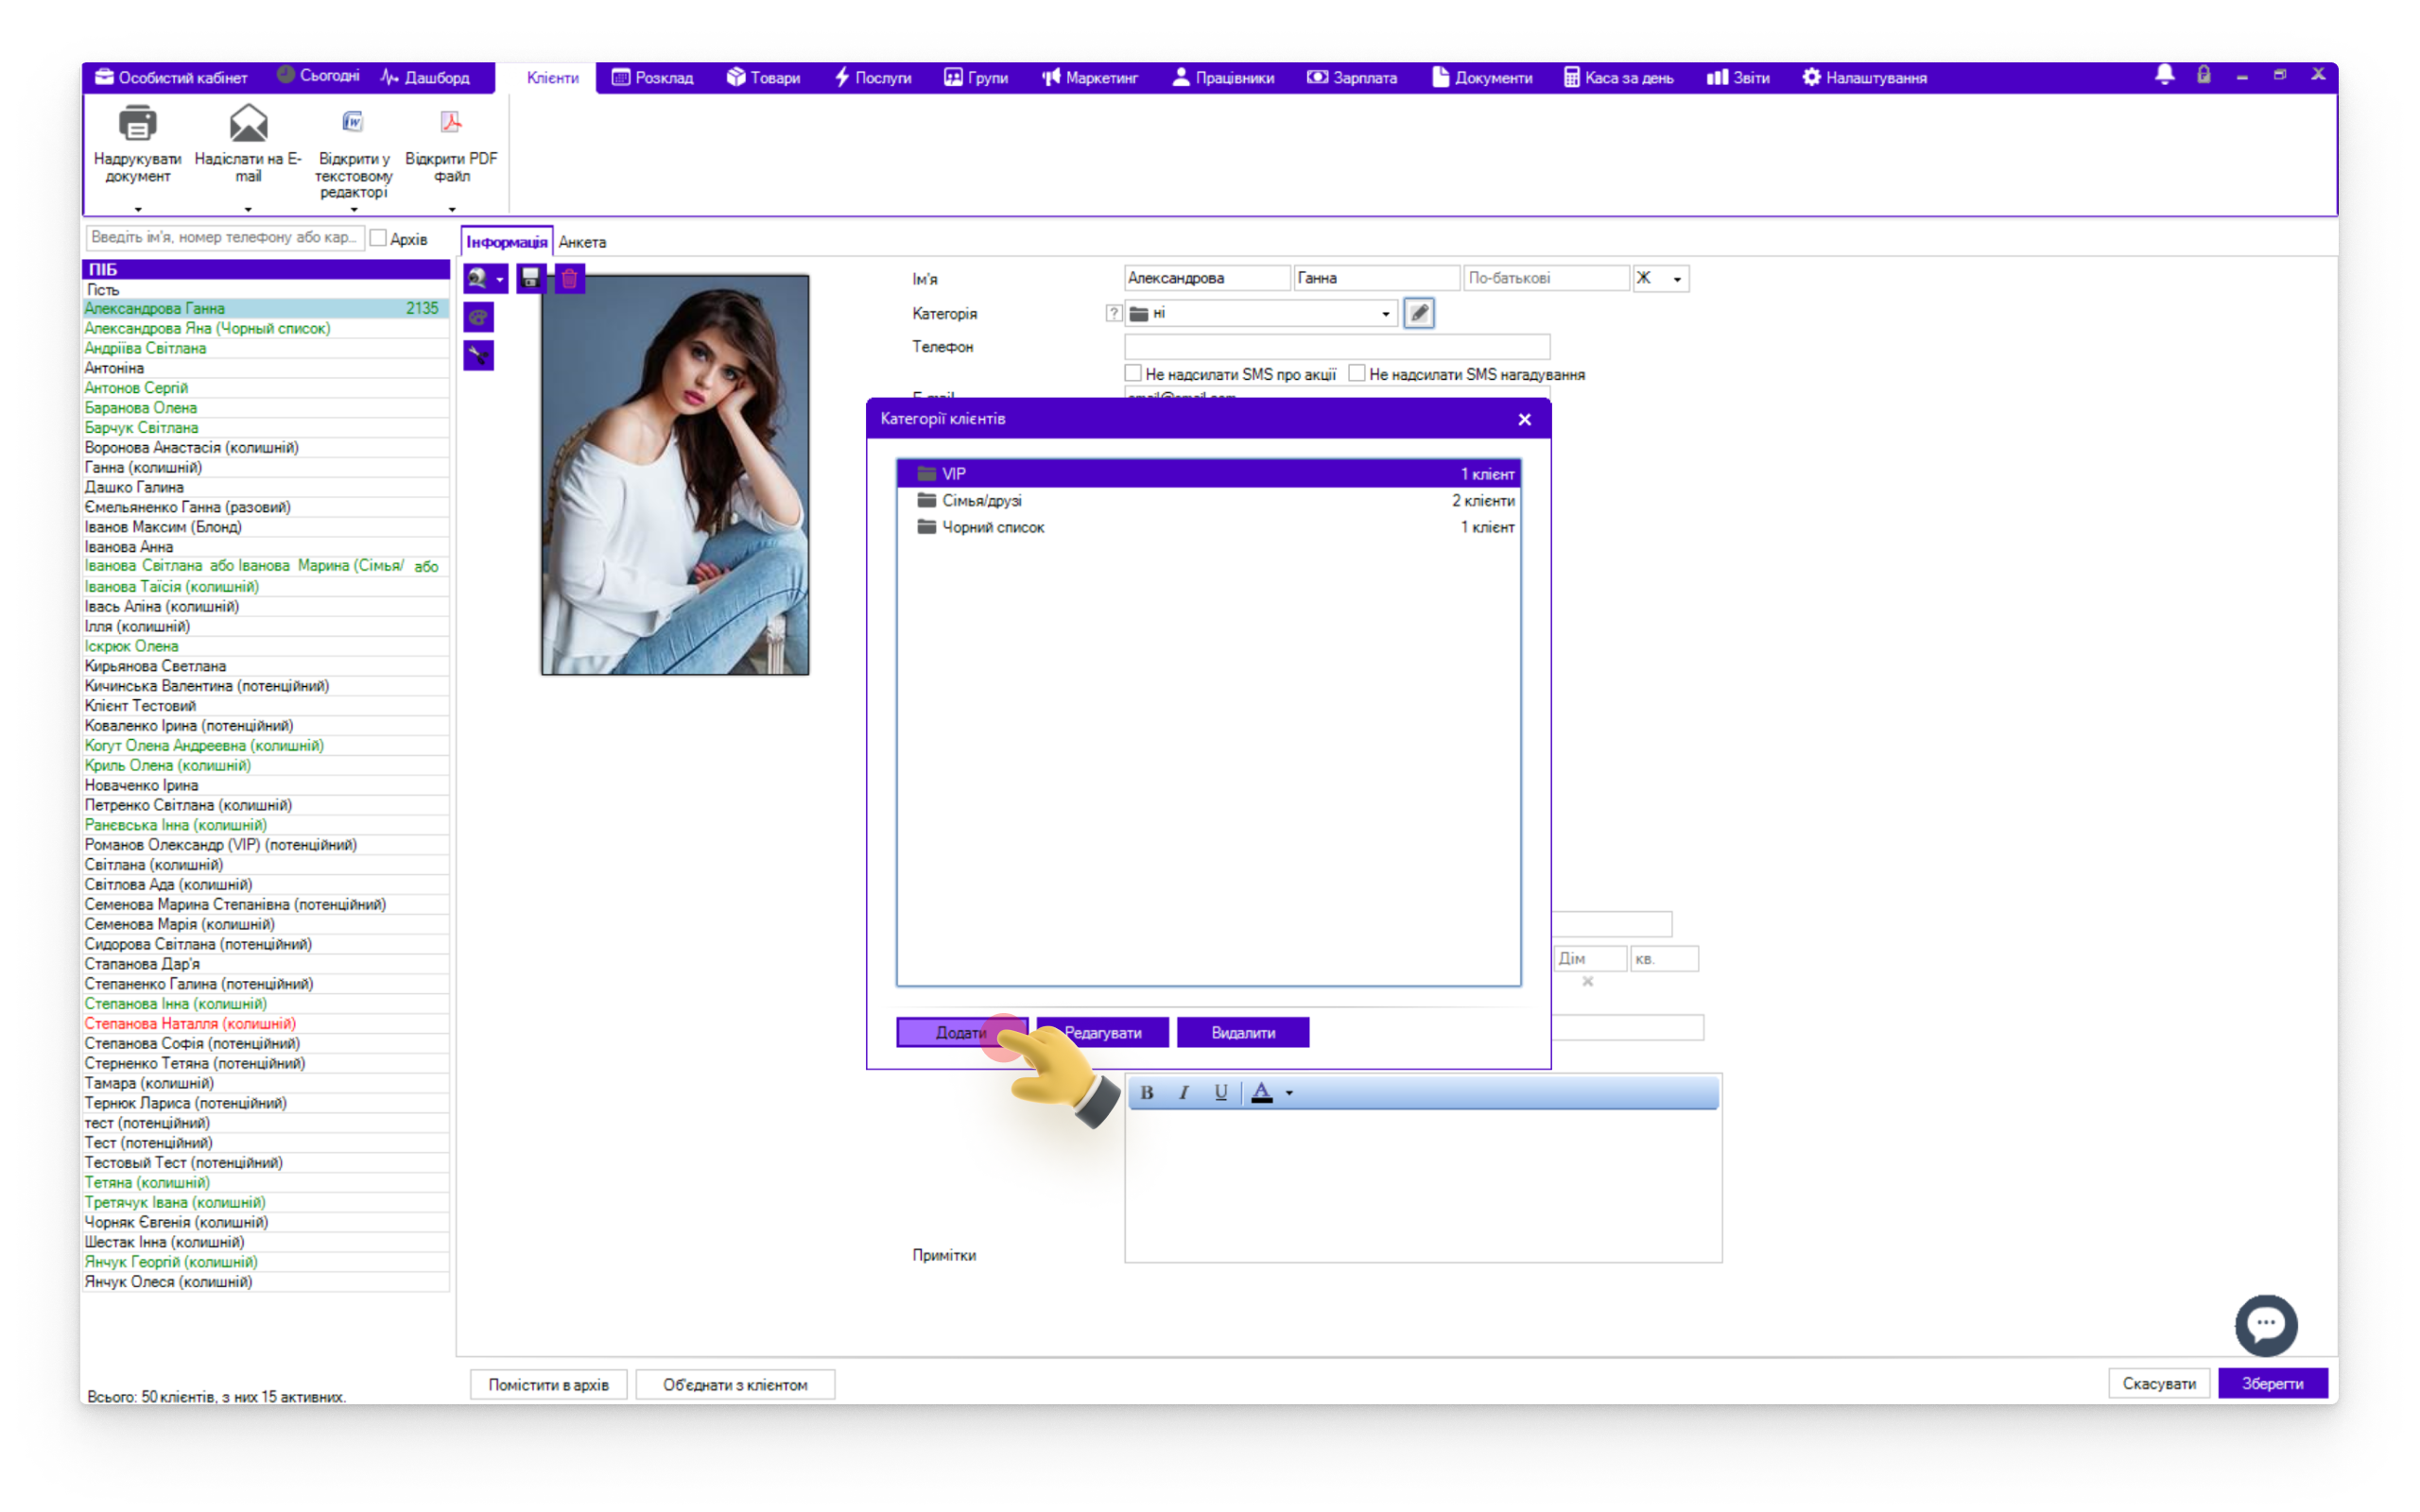Select the Сім'я/друзі category row

(1208, 500)
